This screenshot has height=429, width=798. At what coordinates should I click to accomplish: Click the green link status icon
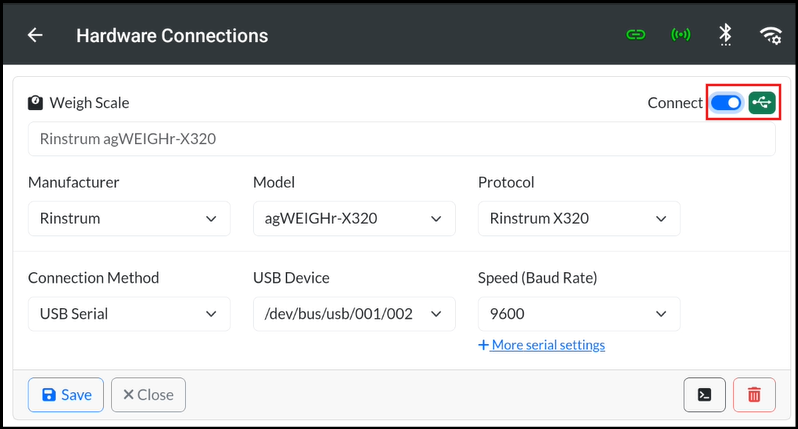636,35
